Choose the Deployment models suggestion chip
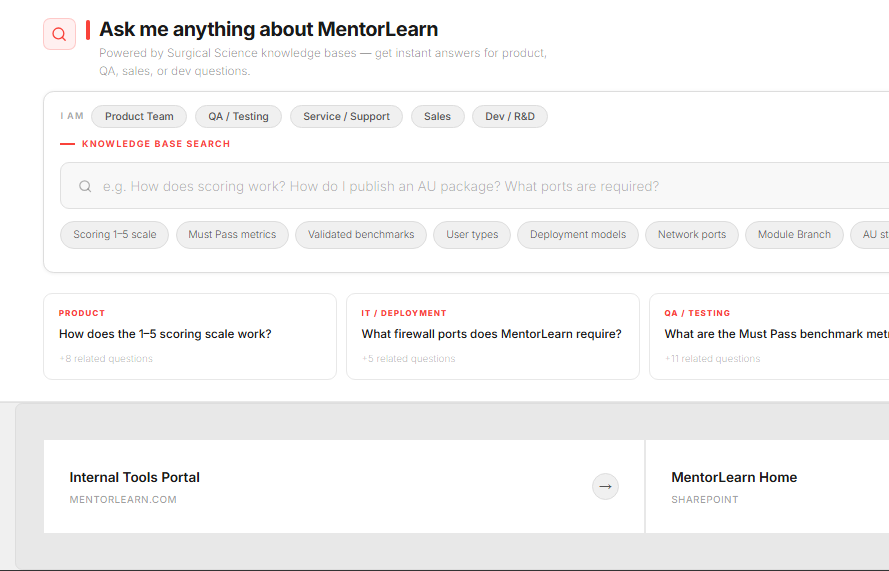 point(578,235)
